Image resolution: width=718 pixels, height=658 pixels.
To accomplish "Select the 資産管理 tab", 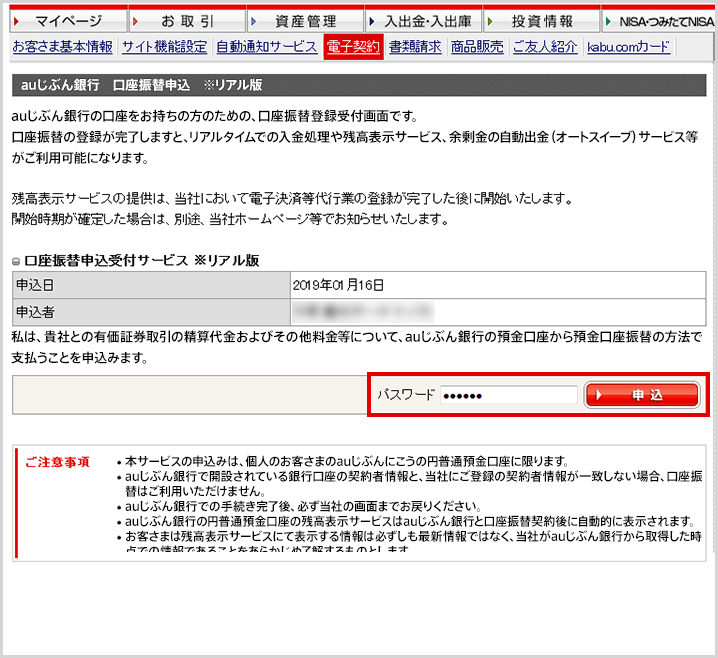I will (x=304, y=21).
